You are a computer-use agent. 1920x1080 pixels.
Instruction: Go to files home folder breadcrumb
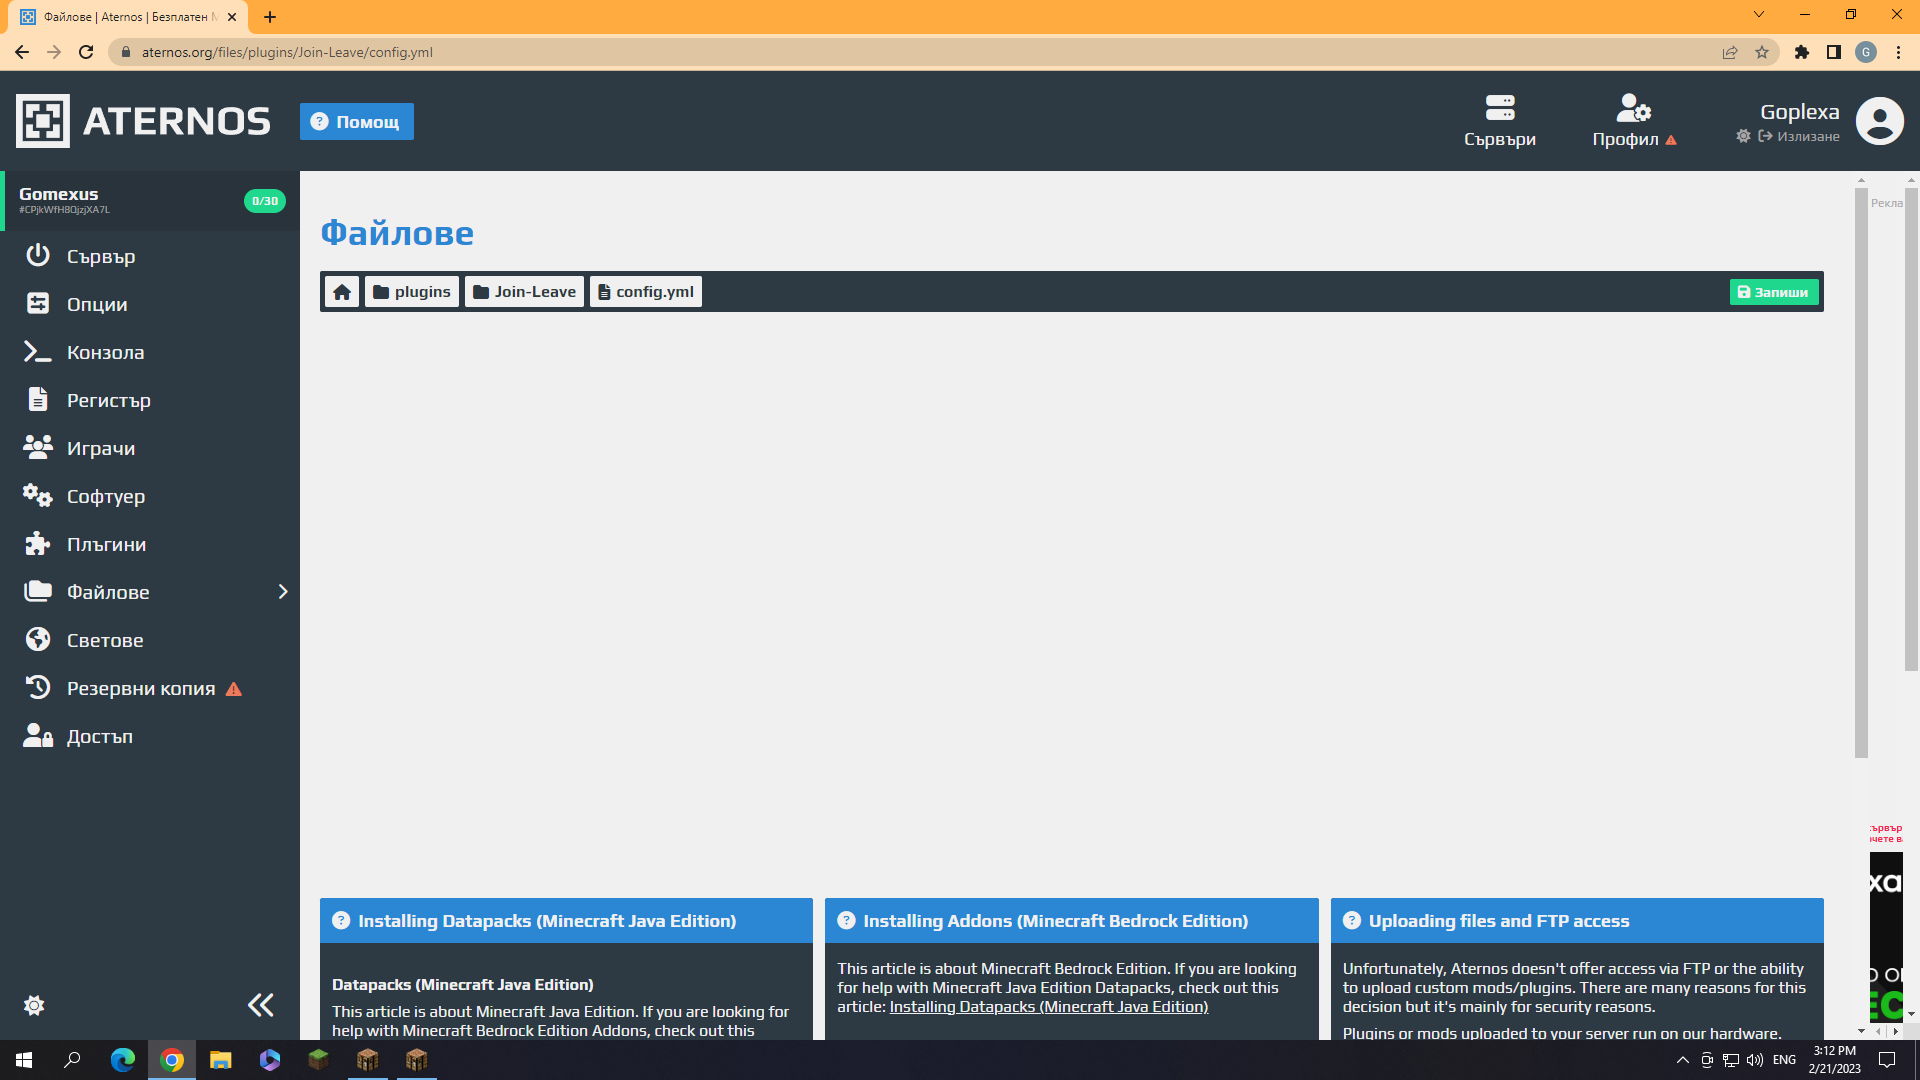click(x=342, y=292)
